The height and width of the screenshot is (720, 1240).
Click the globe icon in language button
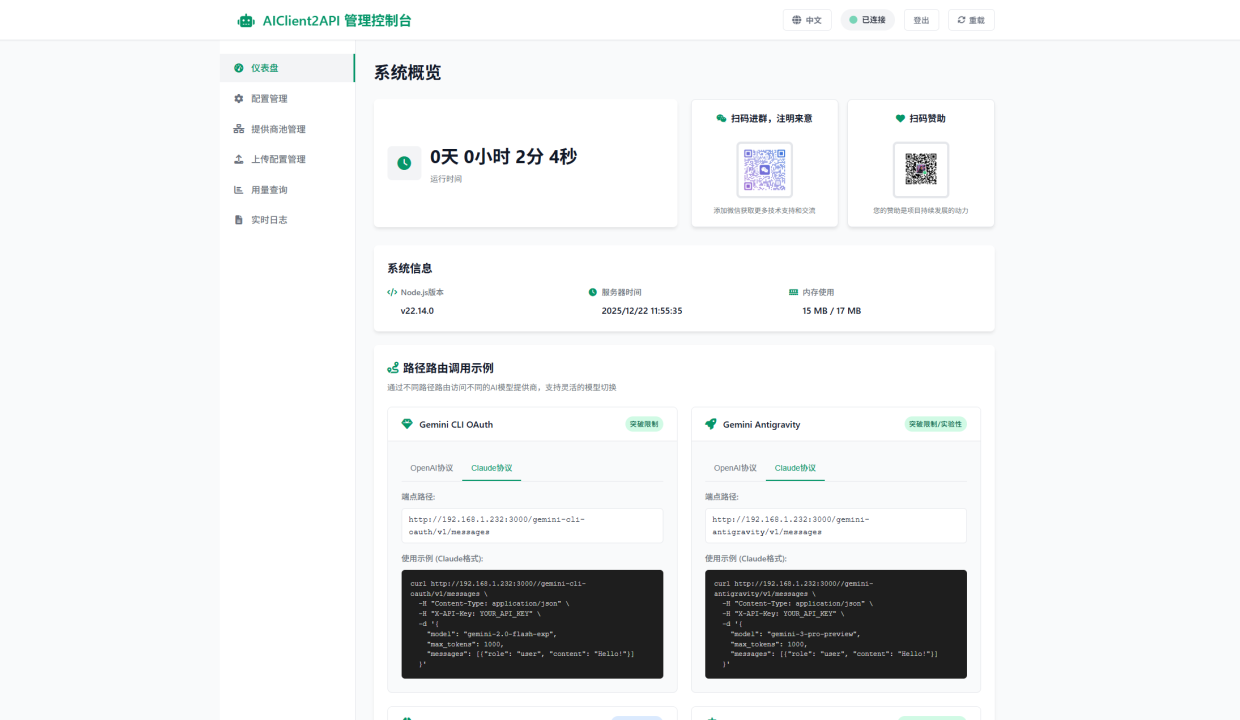click(x=797, y=20)
